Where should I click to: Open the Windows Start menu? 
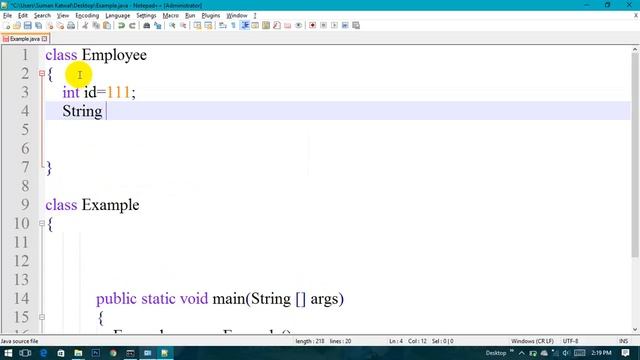8,353
